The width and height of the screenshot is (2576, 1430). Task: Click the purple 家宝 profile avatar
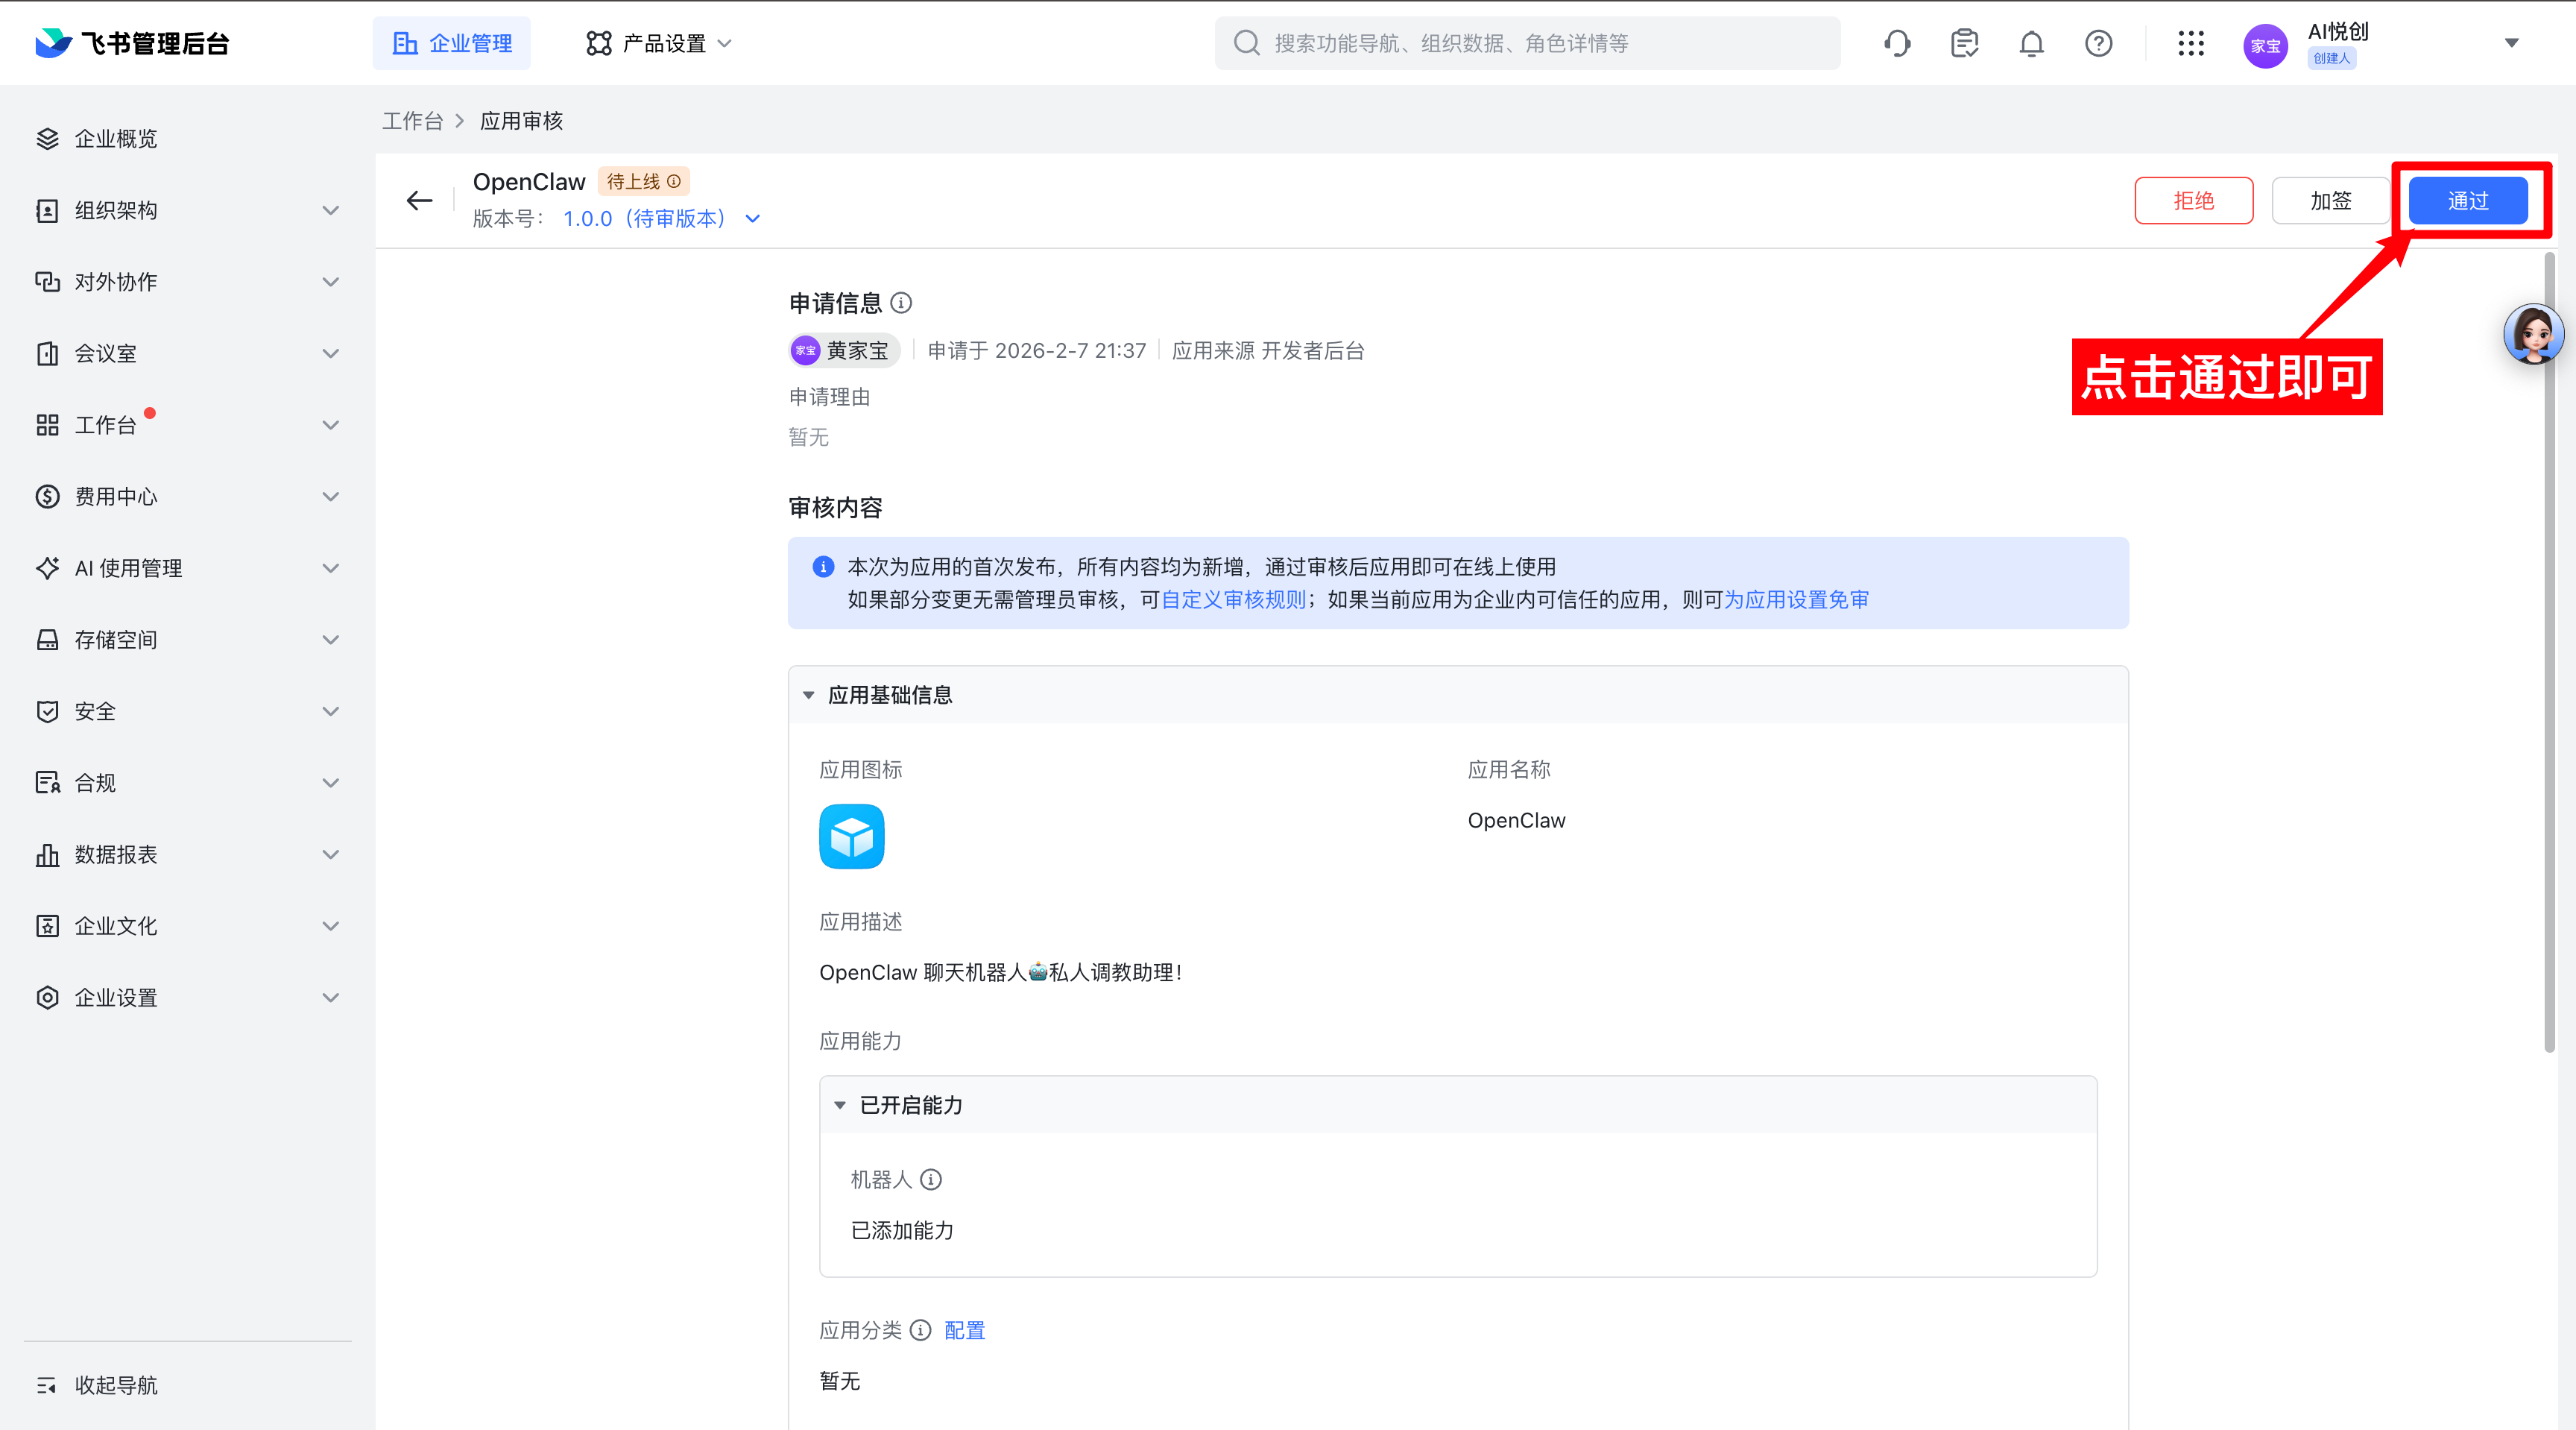coord(2265,45)
